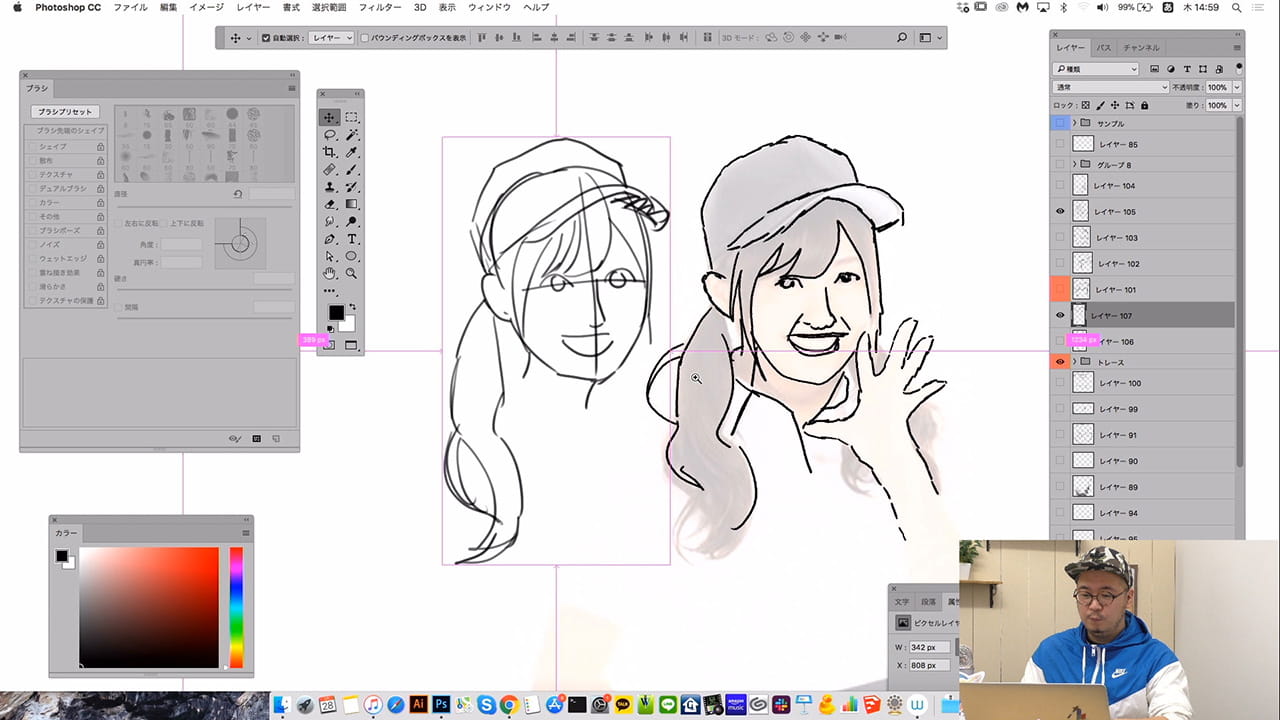Hide レイヤー 105 with its eye icon
The height and width of the screenshot is (720, 1280).
pyautogui.click(x=1060, y=212)
